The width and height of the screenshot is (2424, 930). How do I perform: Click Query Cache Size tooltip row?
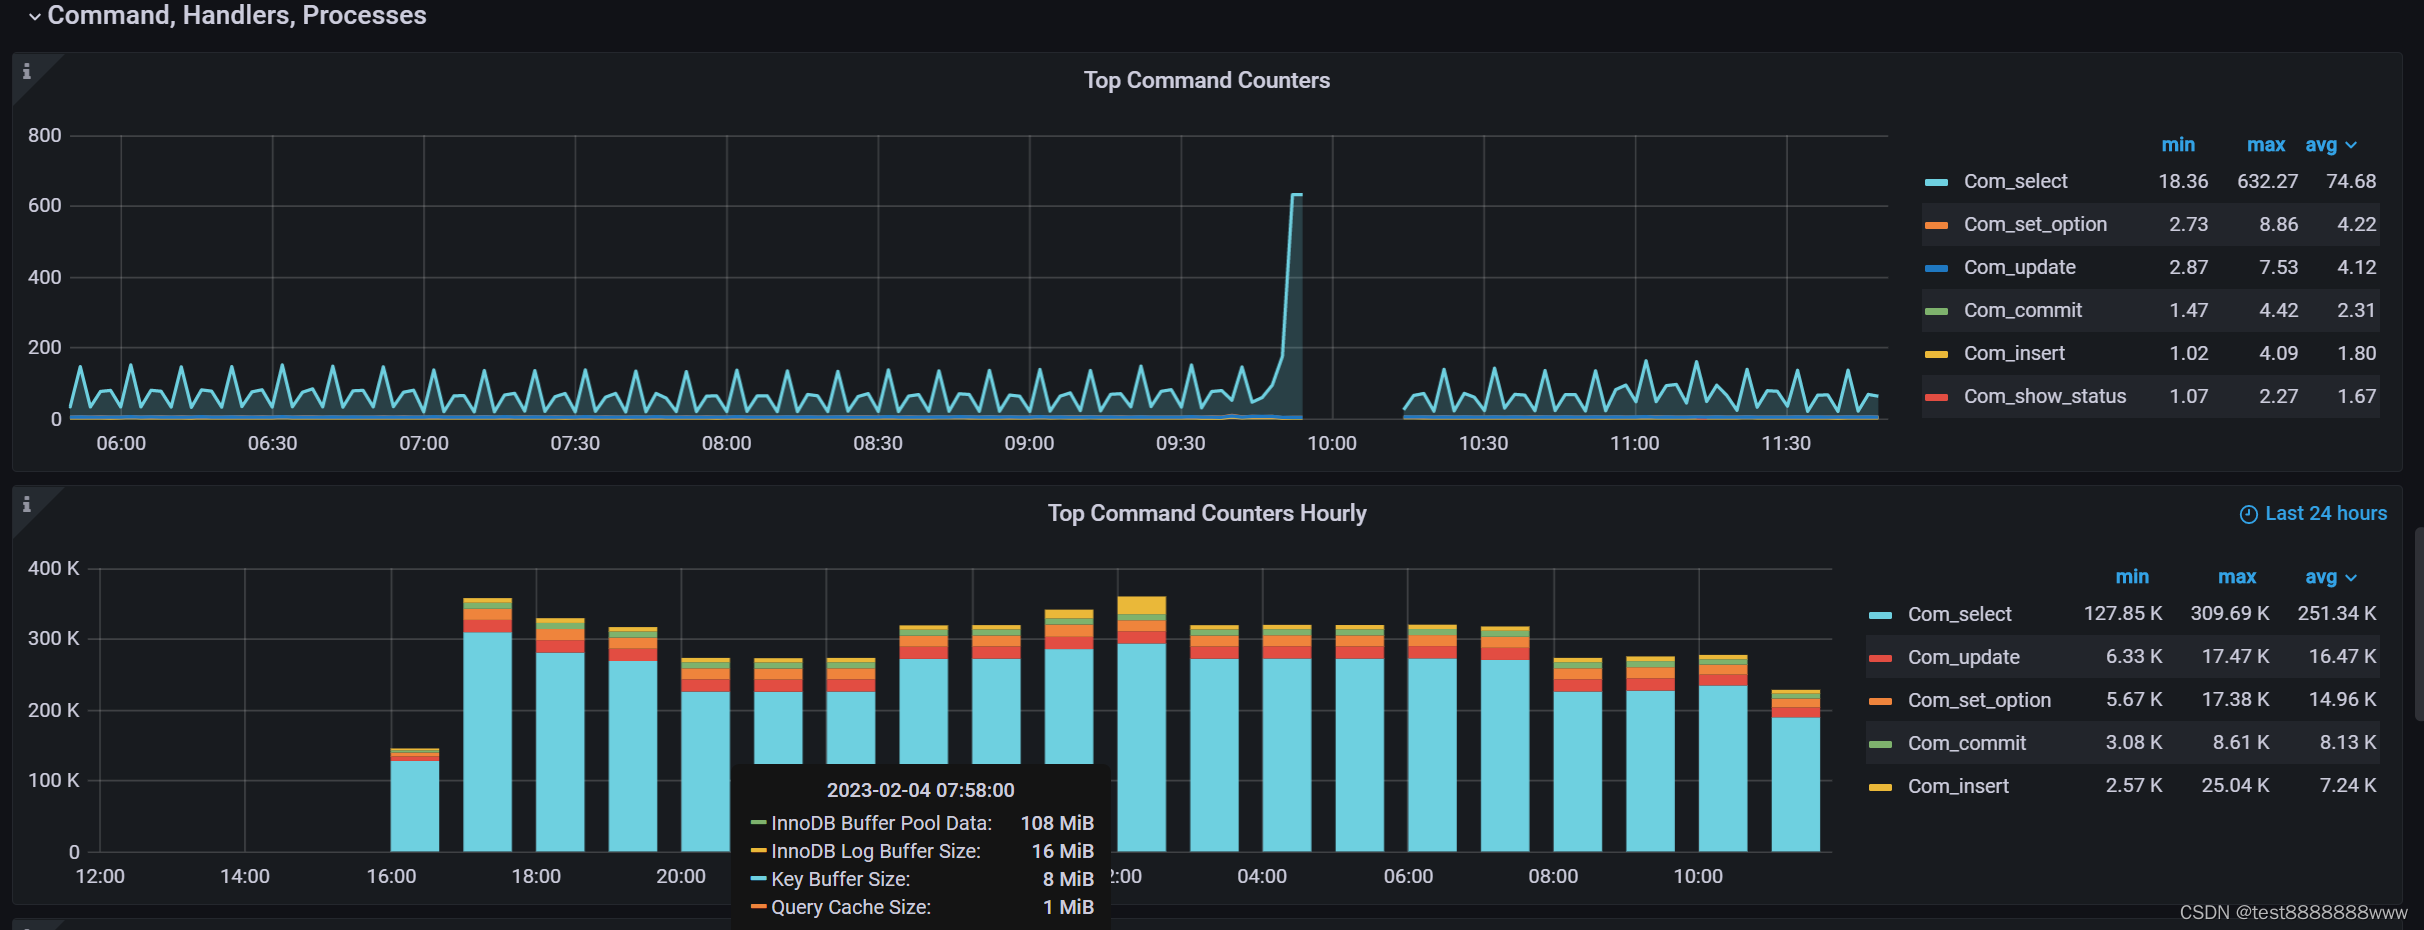point(922,907)
